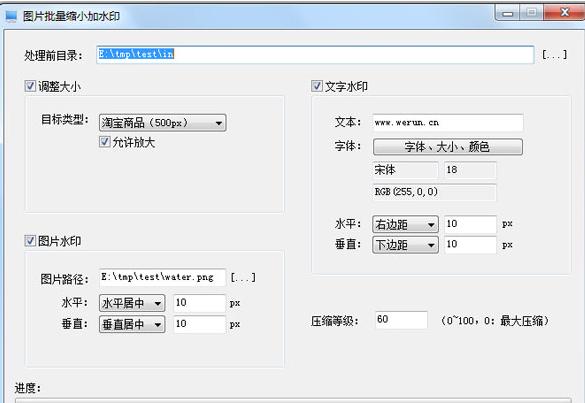Screen dimensions: 585x403
Task: Uncheck the 允许放大 option
Action: pyautogui.click(x=105, y=142)
